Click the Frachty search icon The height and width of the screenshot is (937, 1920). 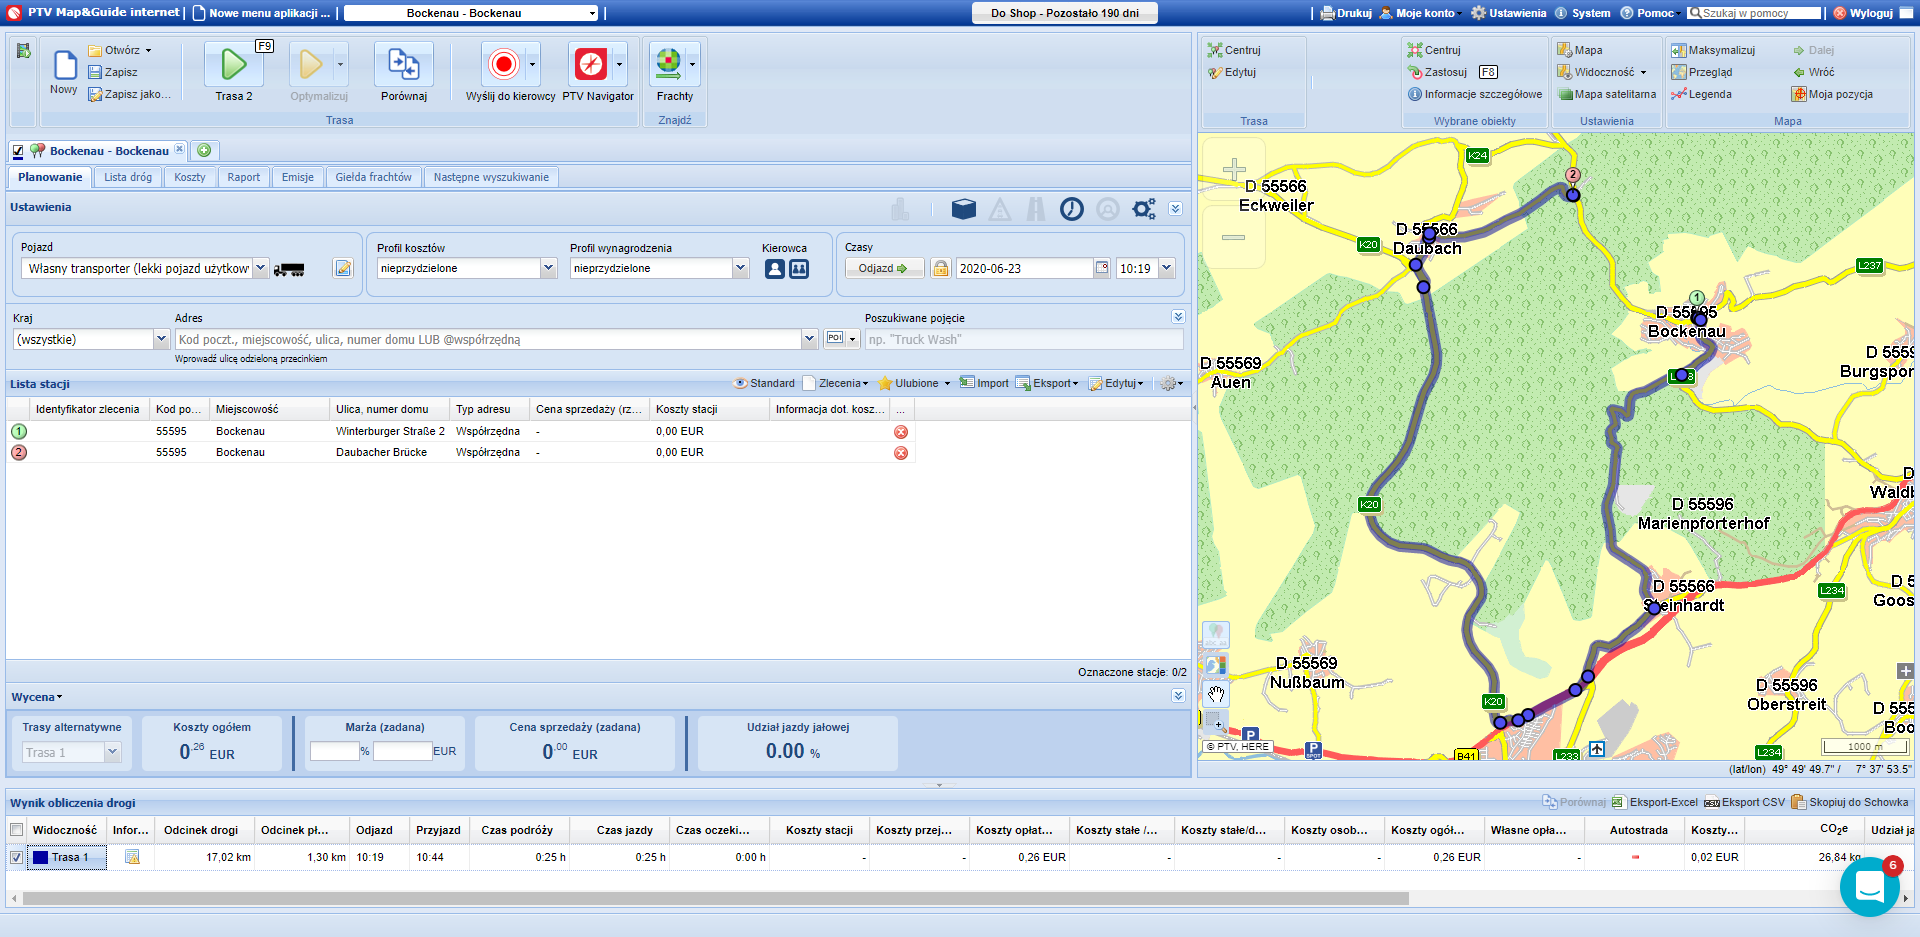[x=668, y=65]
